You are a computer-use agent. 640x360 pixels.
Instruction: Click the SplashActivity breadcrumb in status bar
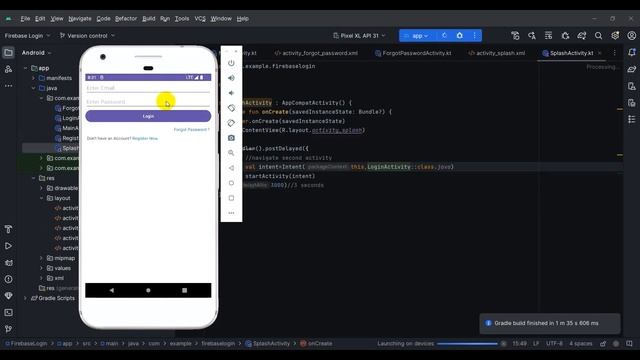coord(268,344)
